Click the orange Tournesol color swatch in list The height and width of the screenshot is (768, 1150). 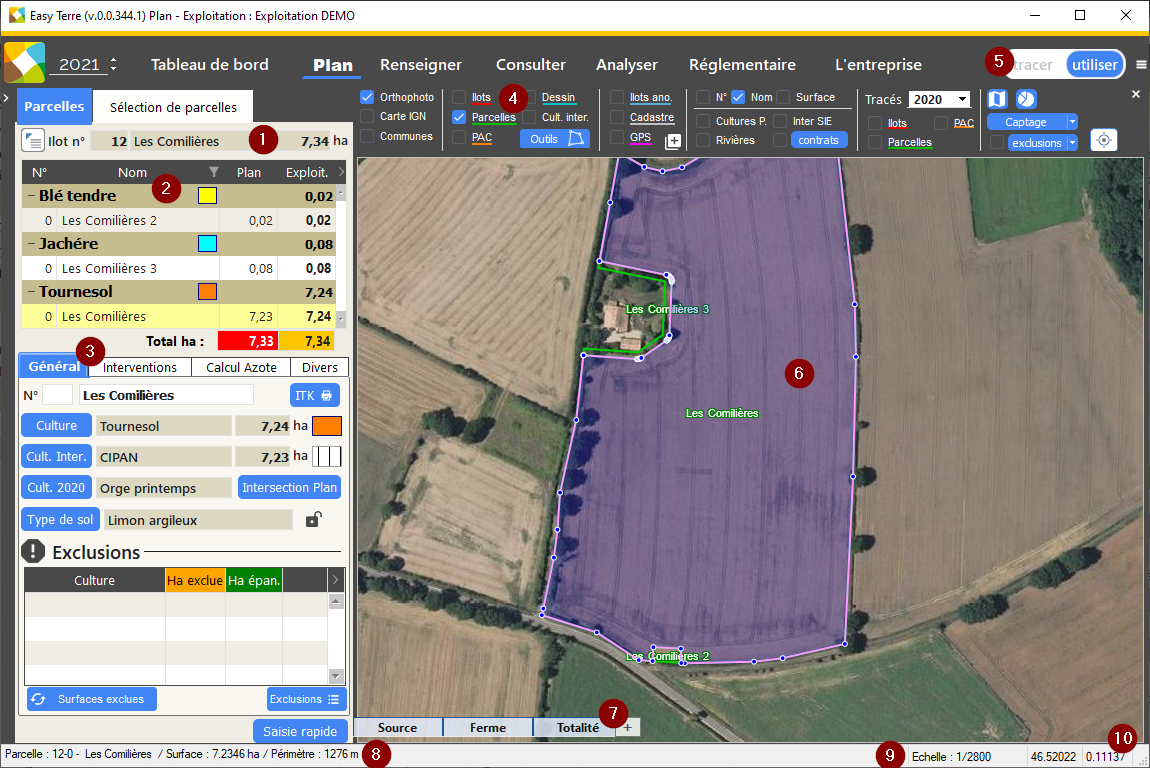pos(207,292)
